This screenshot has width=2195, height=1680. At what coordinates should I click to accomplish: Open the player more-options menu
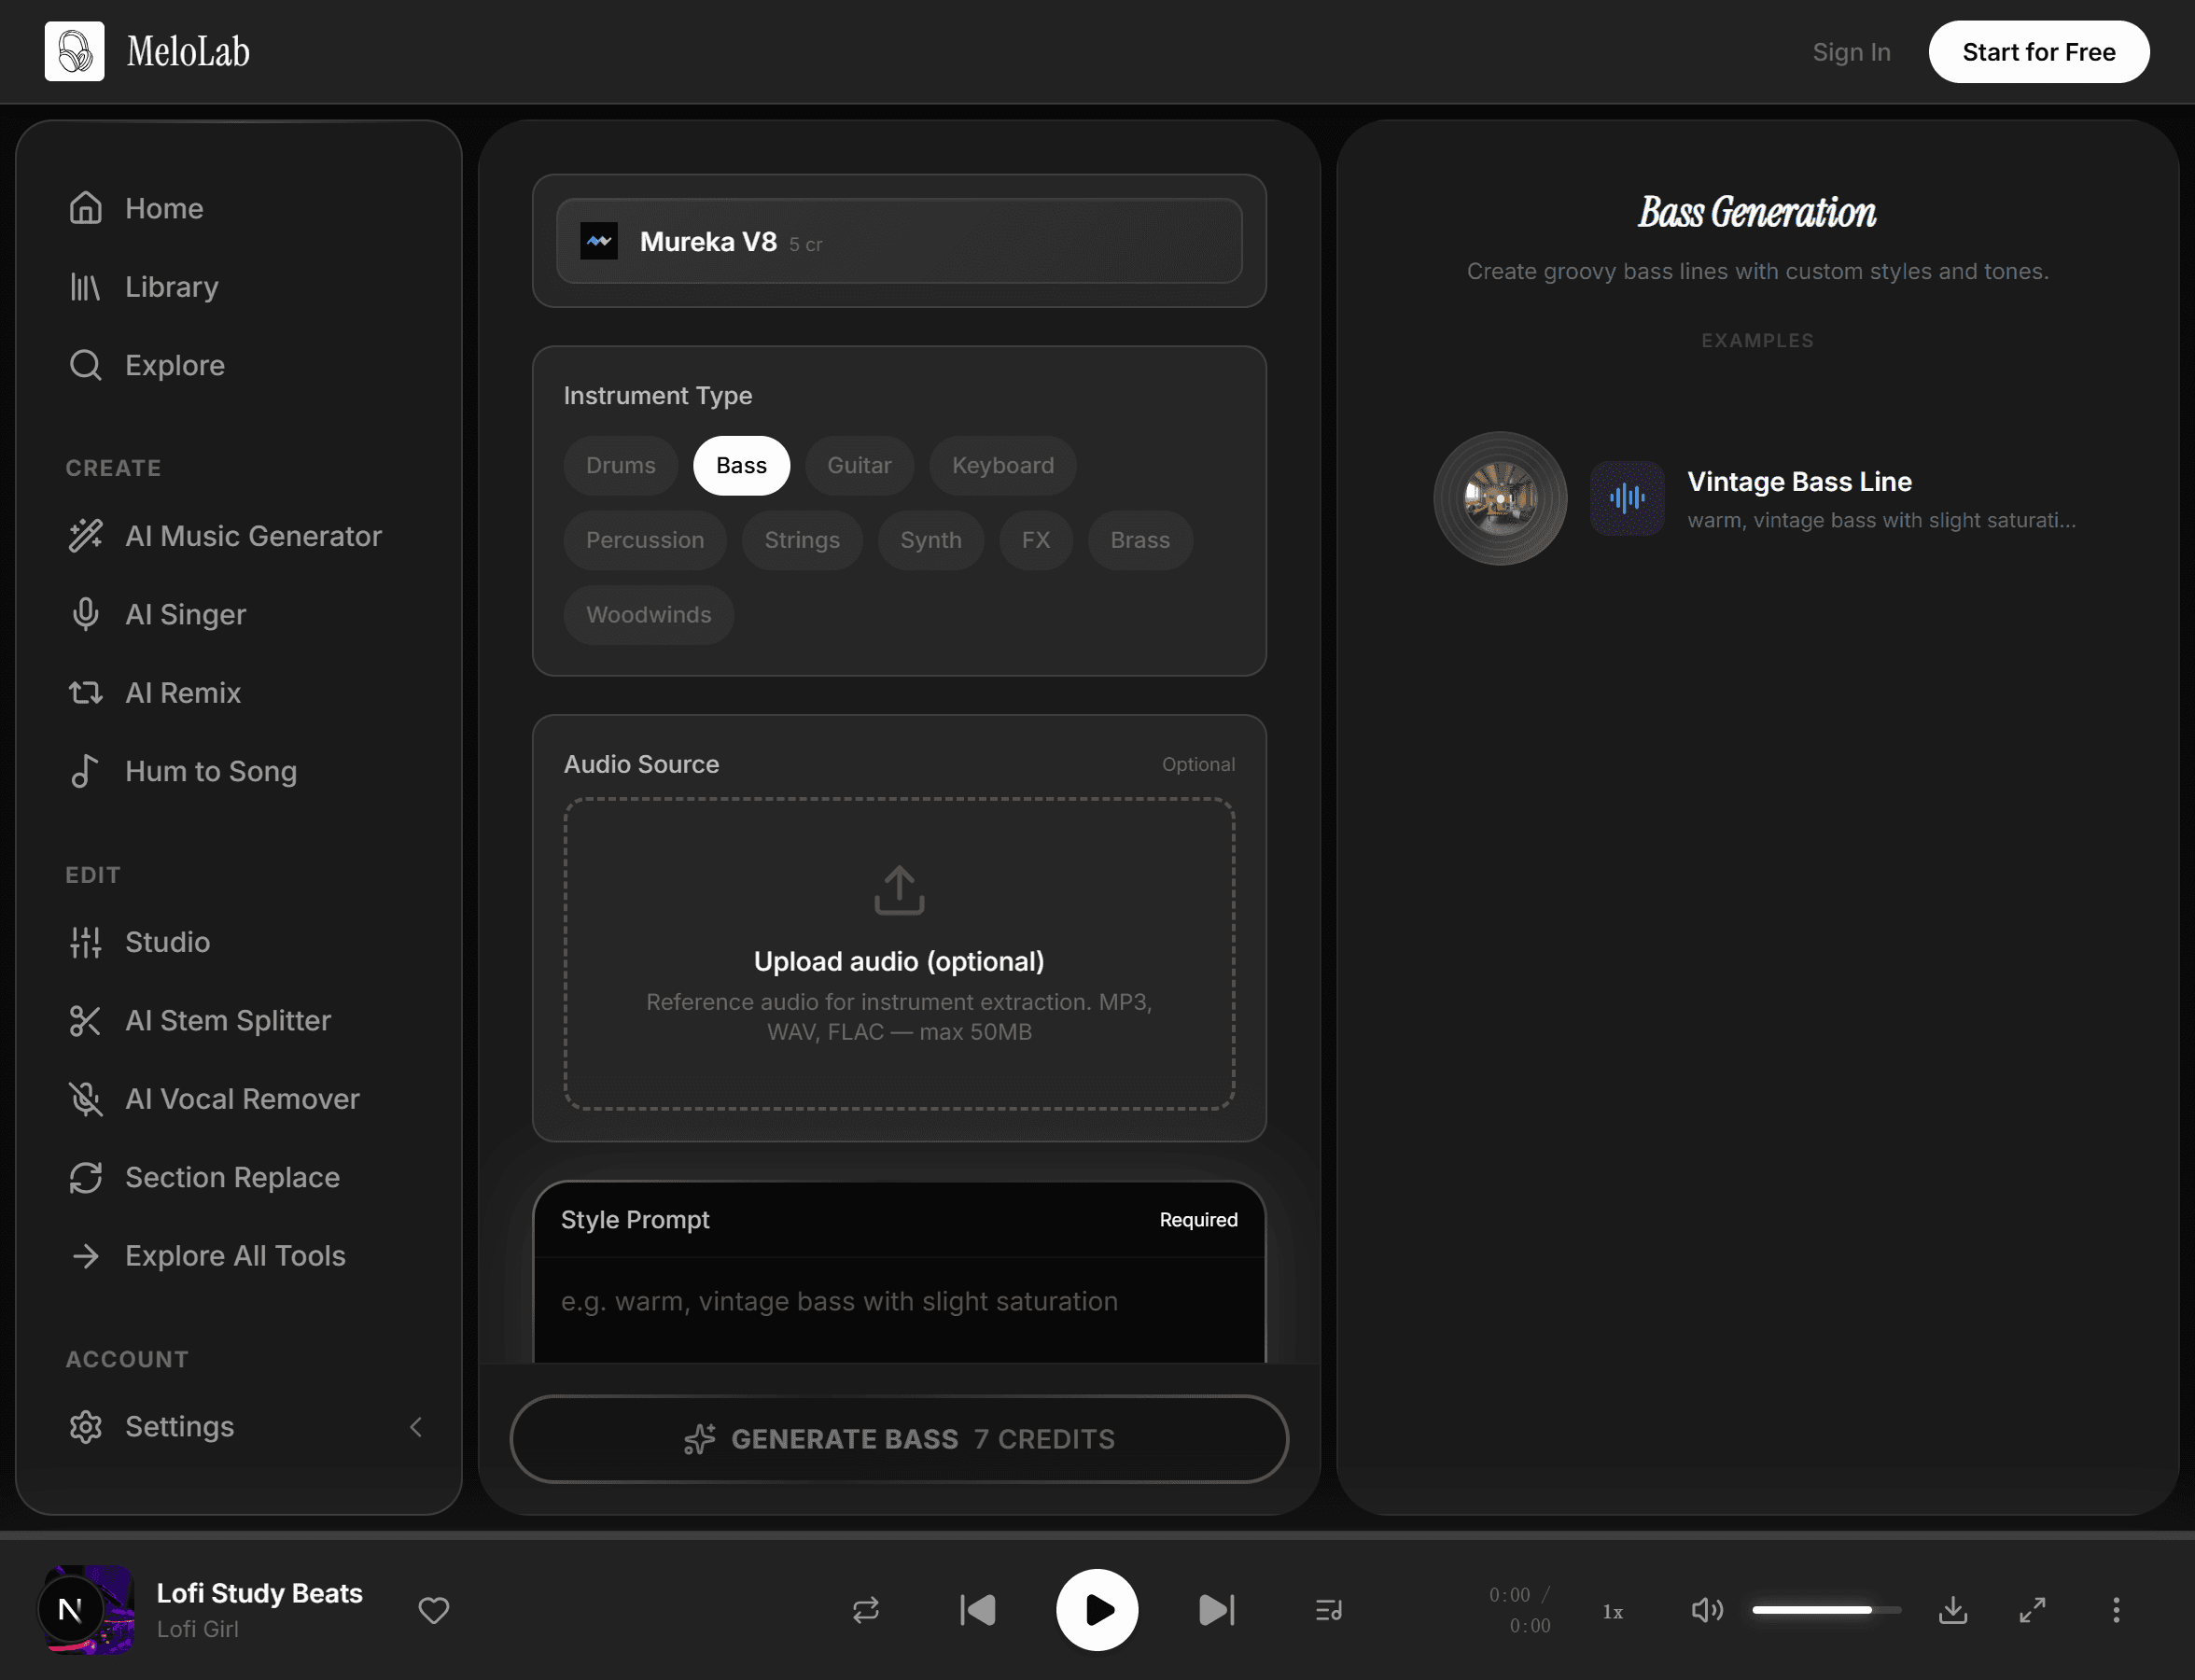pos(2116,1610)
